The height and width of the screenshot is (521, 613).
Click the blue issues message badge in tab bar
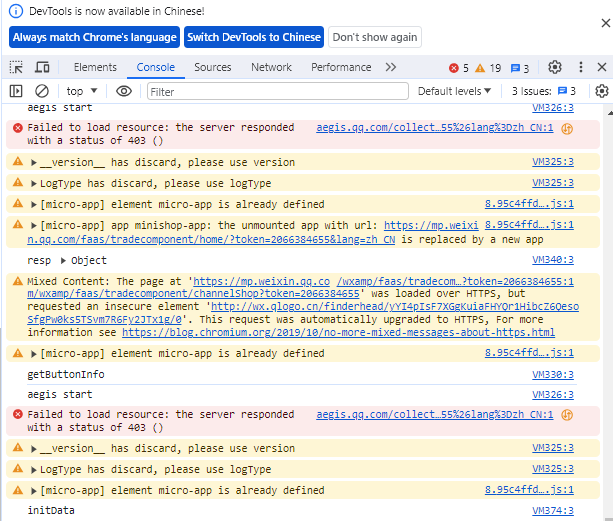pos(520,68)
